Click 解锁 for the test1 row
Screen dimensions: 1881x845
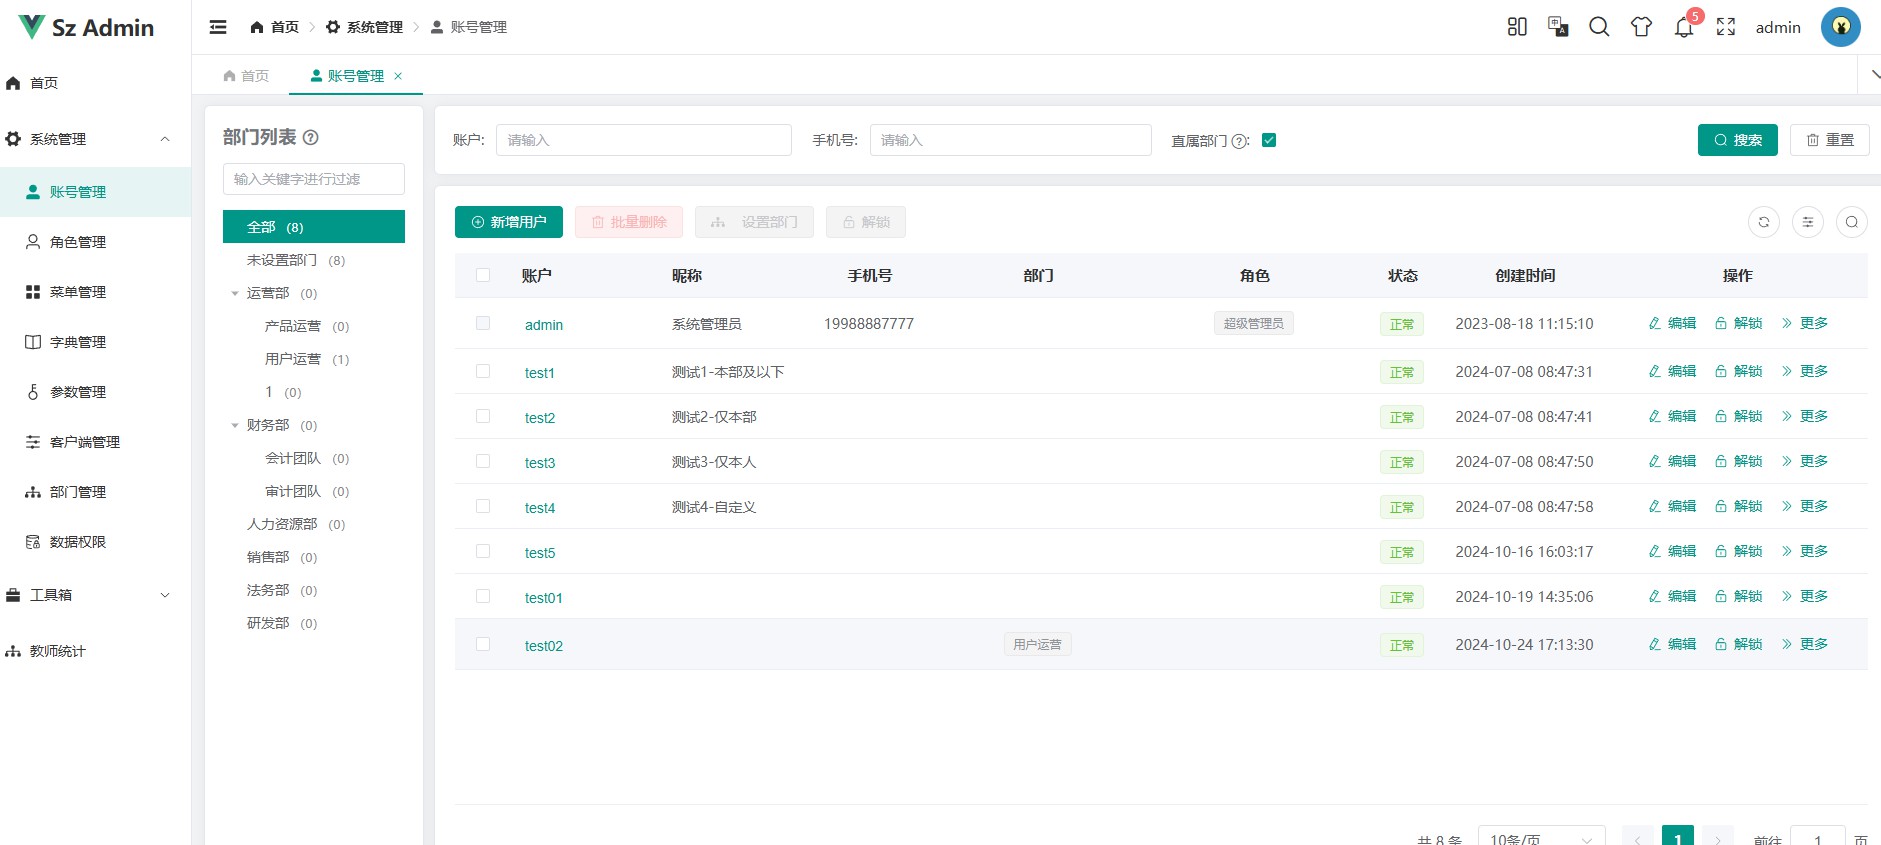pos(1739,371)
